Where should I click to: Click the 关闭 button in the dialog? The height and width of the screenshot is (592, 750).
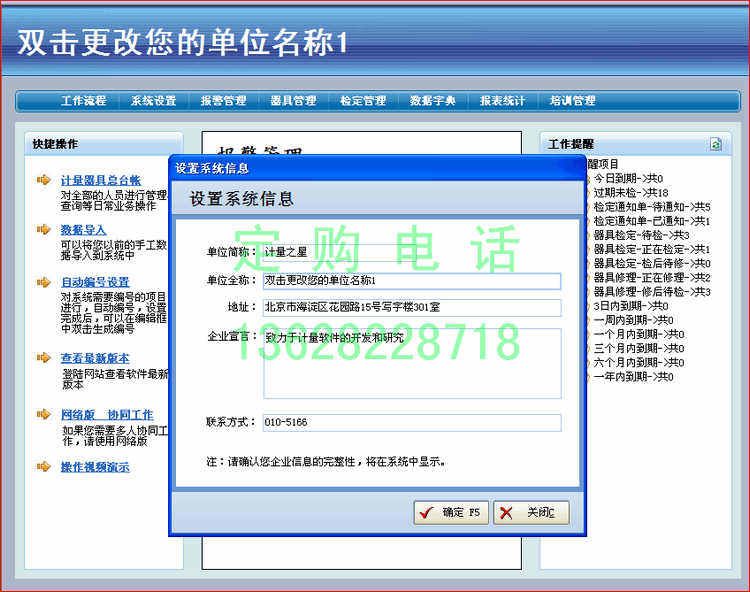click(x=531, y=513)
